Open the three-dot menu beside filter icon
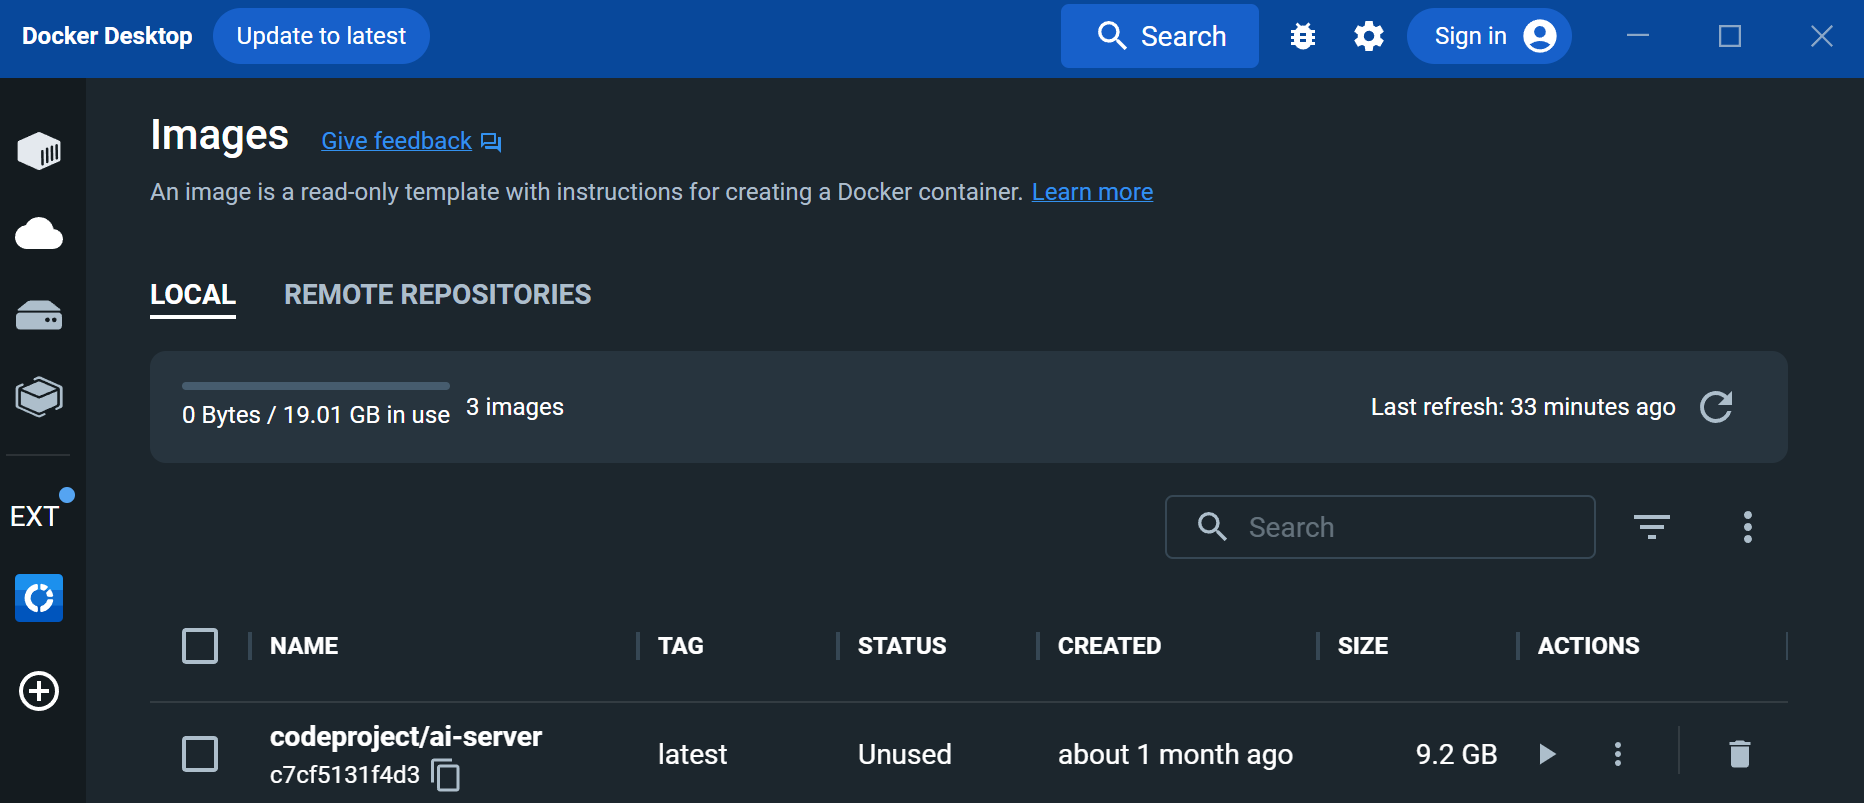The width and height of the screenshot is (1864, 803). point(1748,527)
